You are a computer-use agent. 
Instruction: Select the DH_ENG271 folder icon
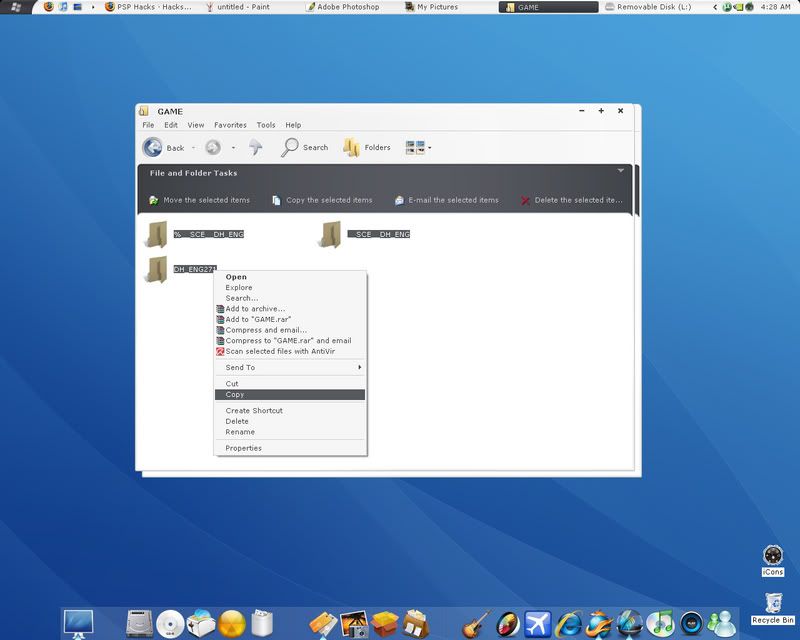click(x=156, y=269)
